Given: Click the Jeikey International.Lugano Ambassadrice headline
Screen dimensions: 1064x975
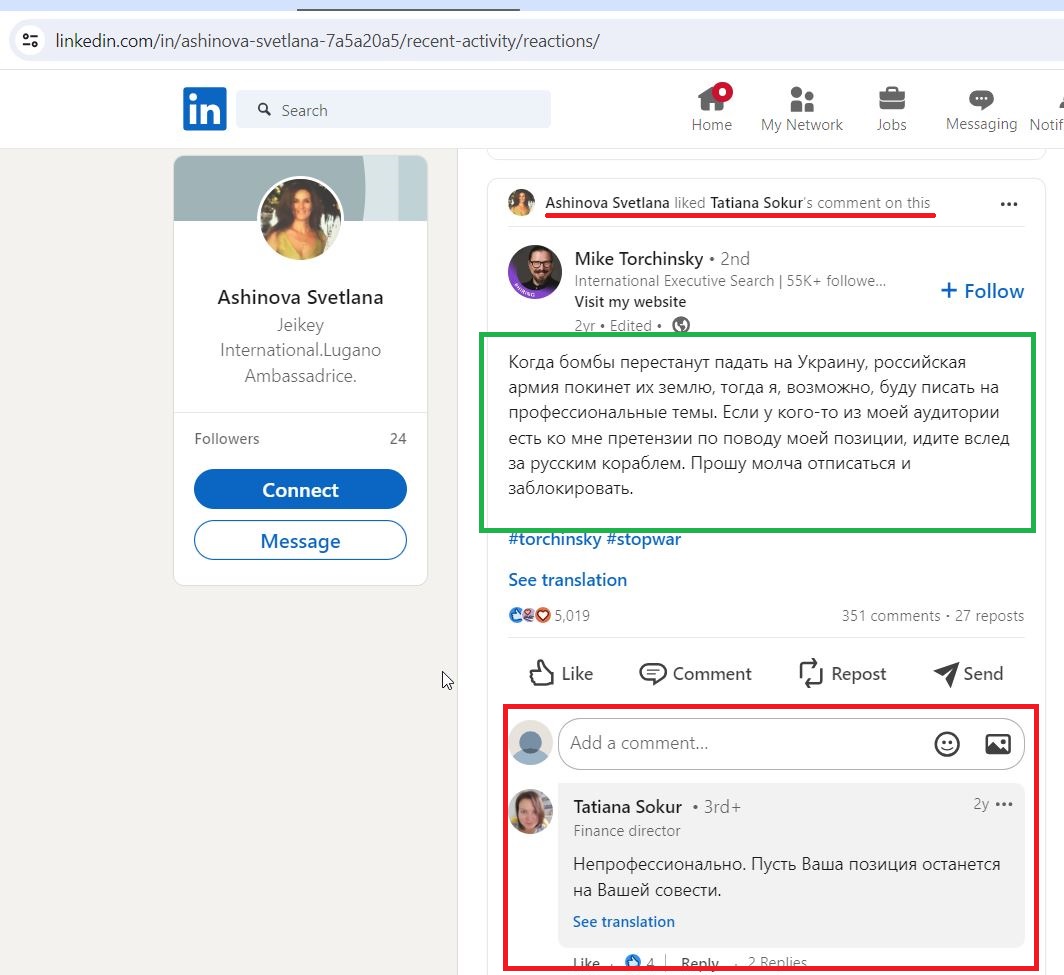Looking at the screenshot, I should [301, 350].
